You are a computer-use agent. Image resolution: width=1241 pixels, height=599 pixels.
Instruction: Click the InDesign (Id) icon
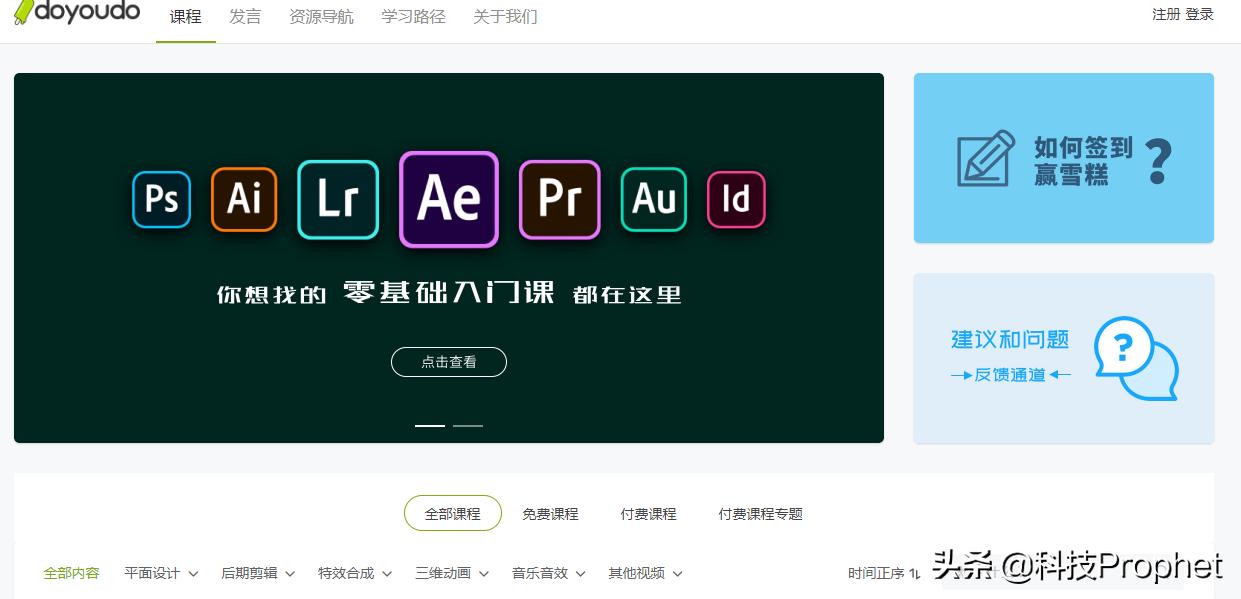[736, 199]
